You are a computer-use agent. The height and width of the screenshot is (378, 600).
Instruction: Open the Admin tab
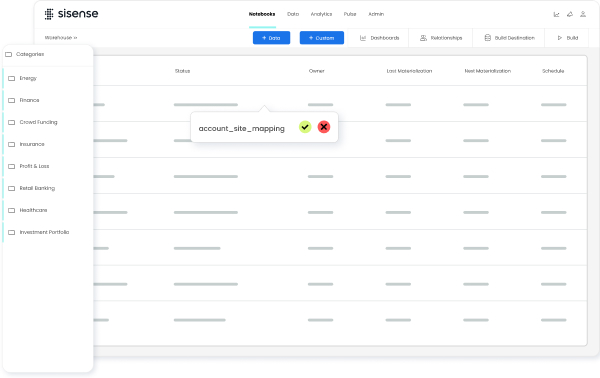tap(376, 14)
